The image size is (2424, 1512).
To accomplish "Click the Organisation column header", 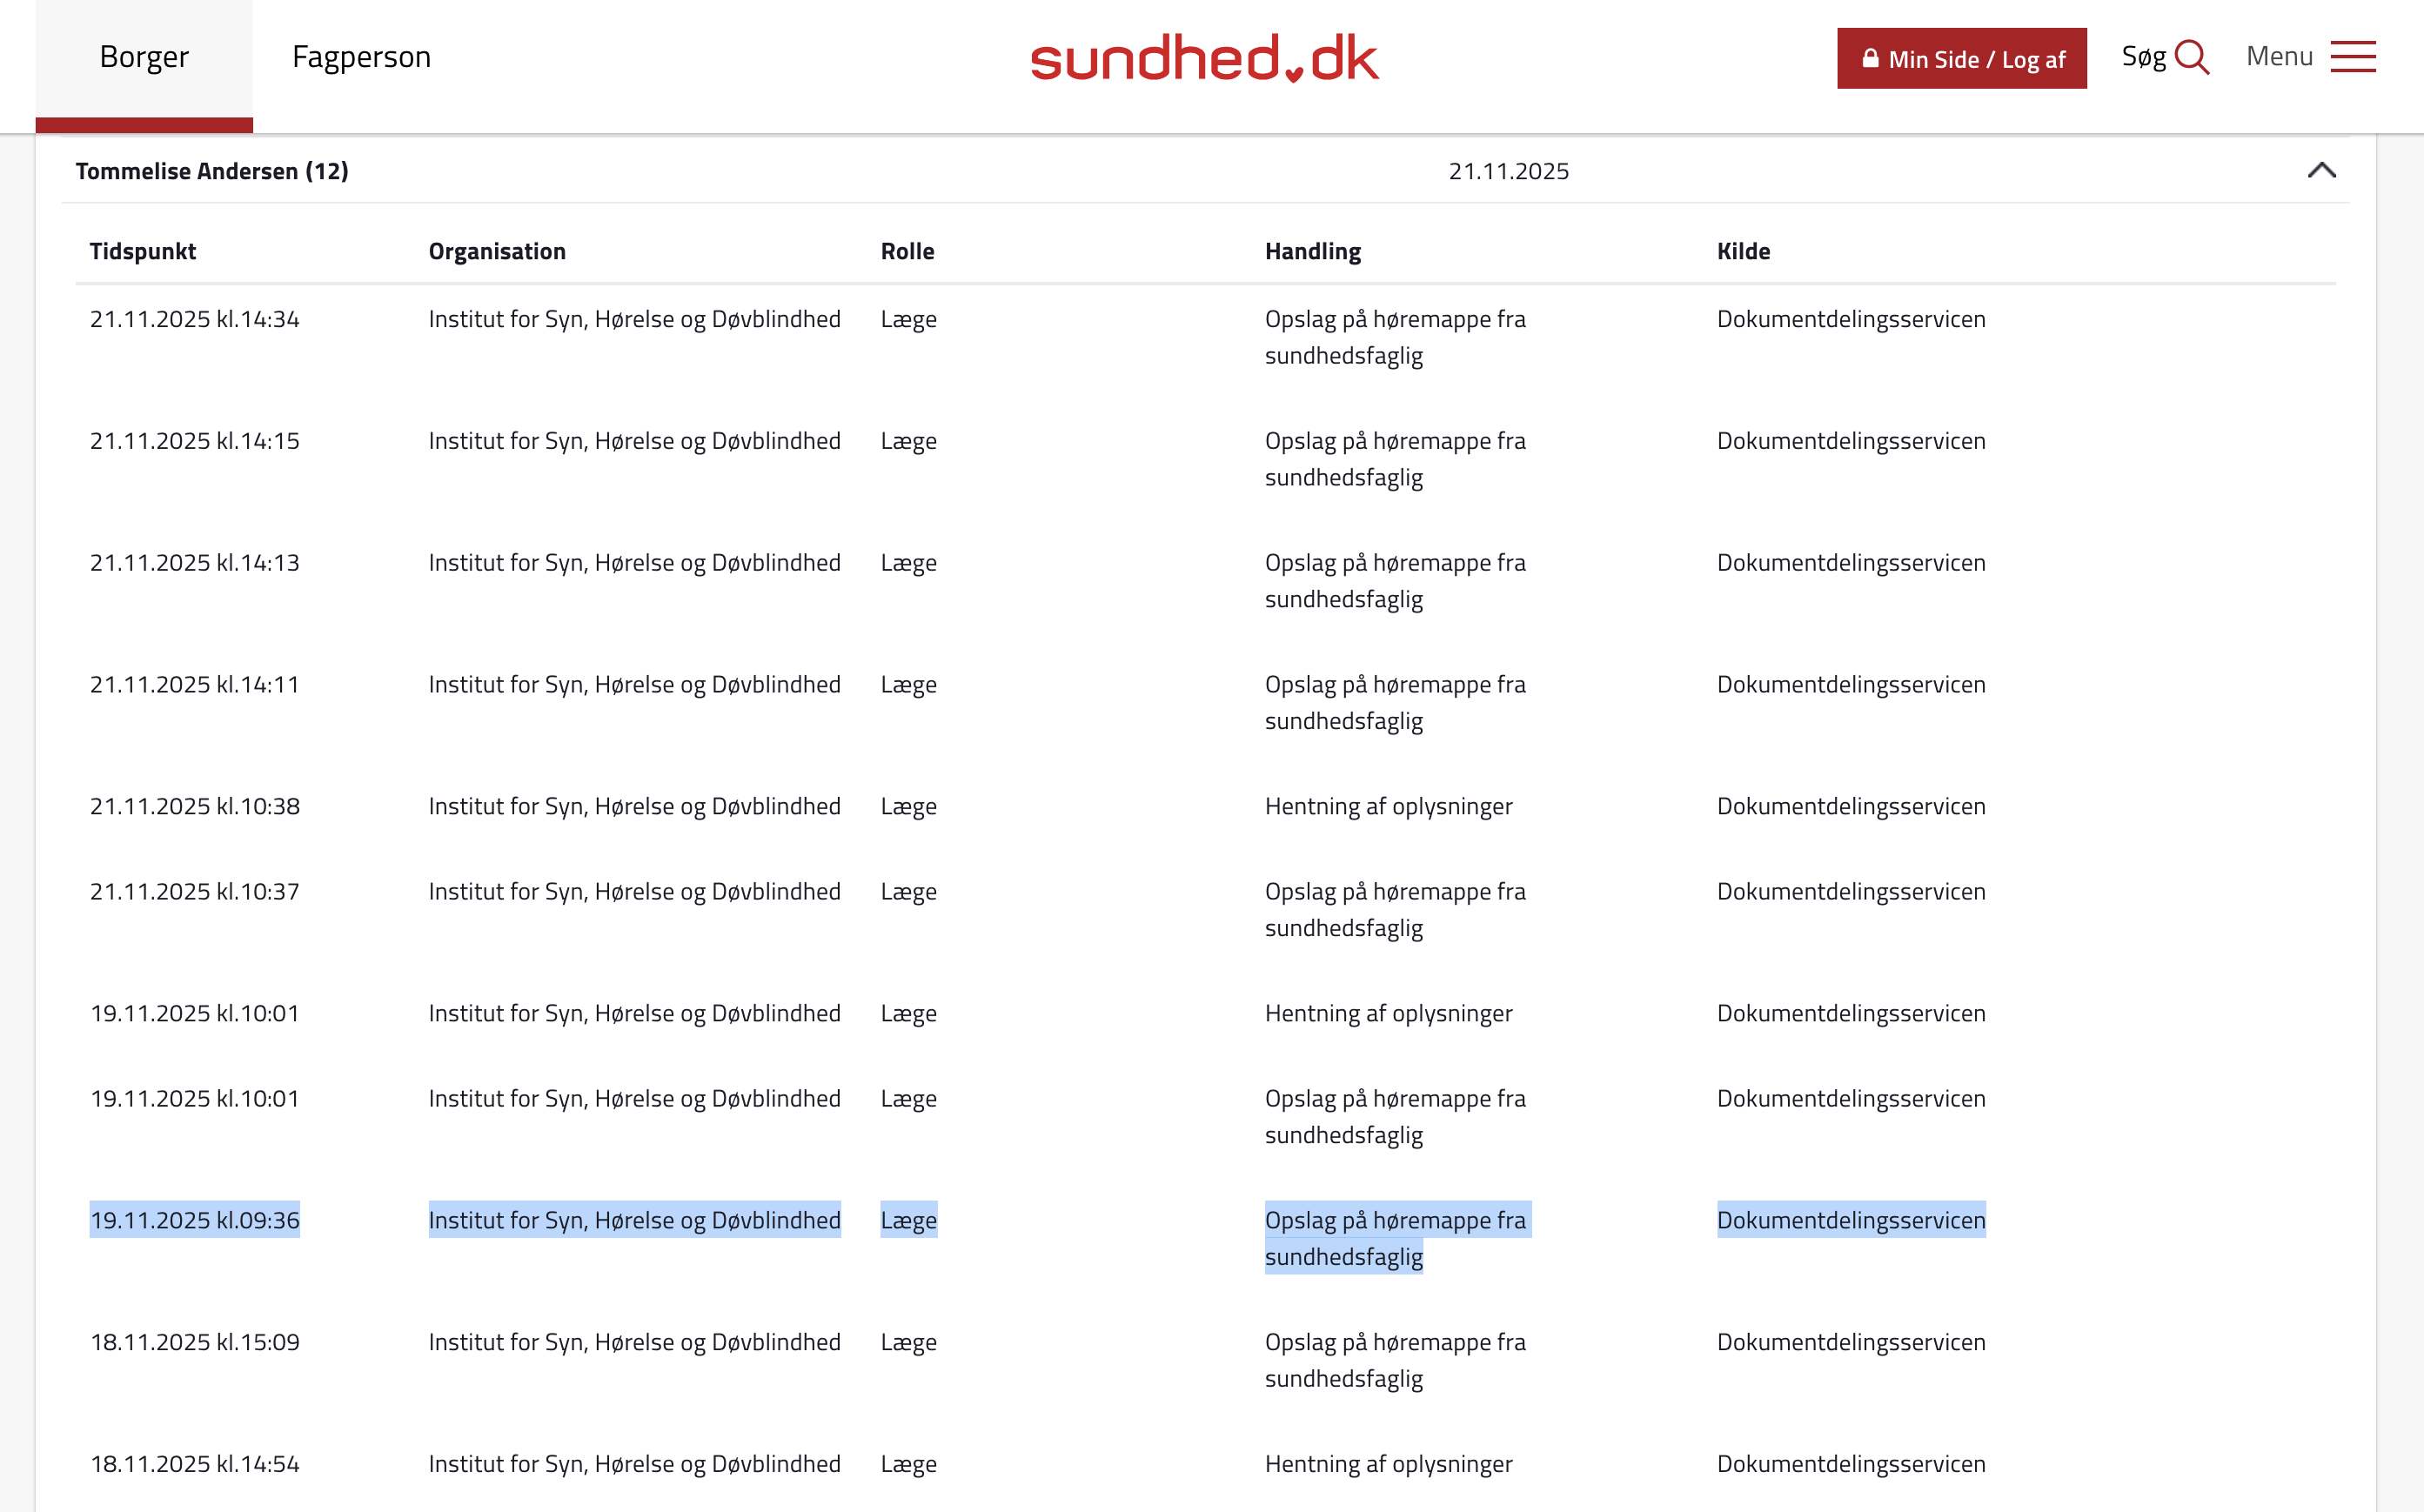I will [497, 251].
